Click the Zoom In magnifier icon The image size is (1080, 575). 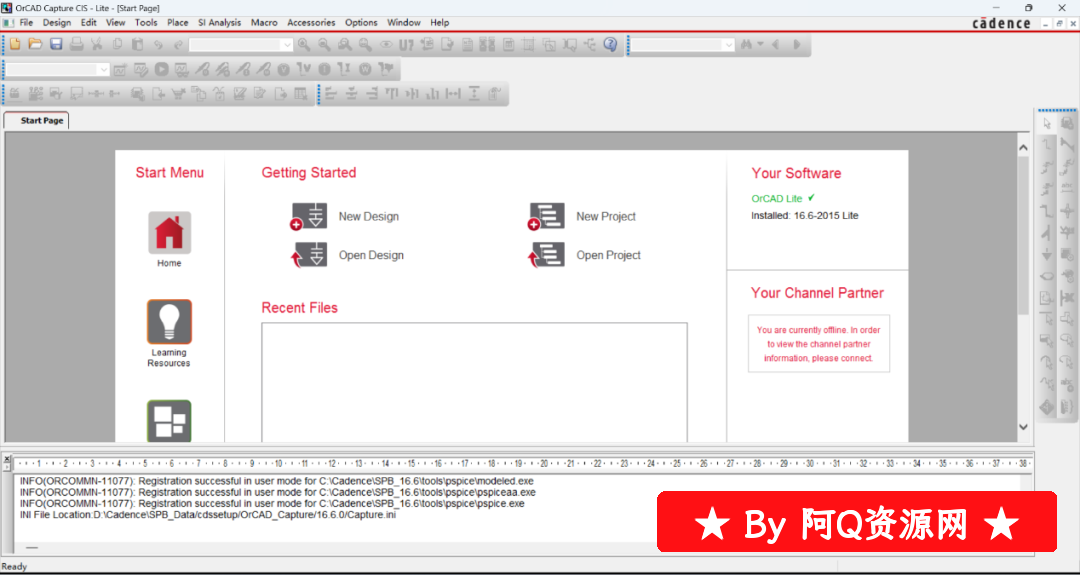[304, 45]
